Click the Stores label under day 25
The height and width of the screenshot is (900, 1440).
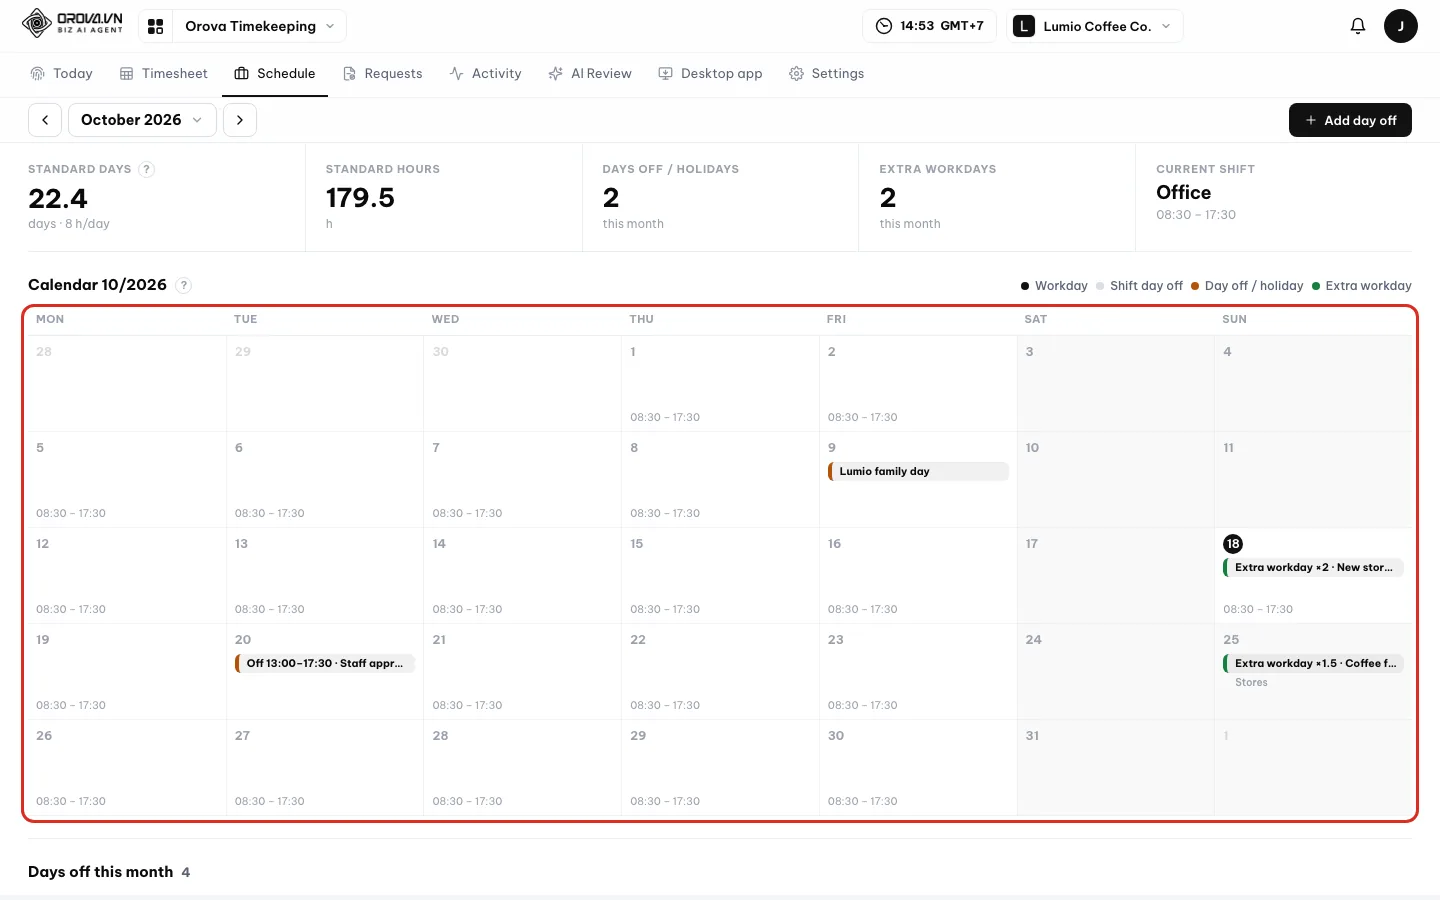pos(1251,682)
